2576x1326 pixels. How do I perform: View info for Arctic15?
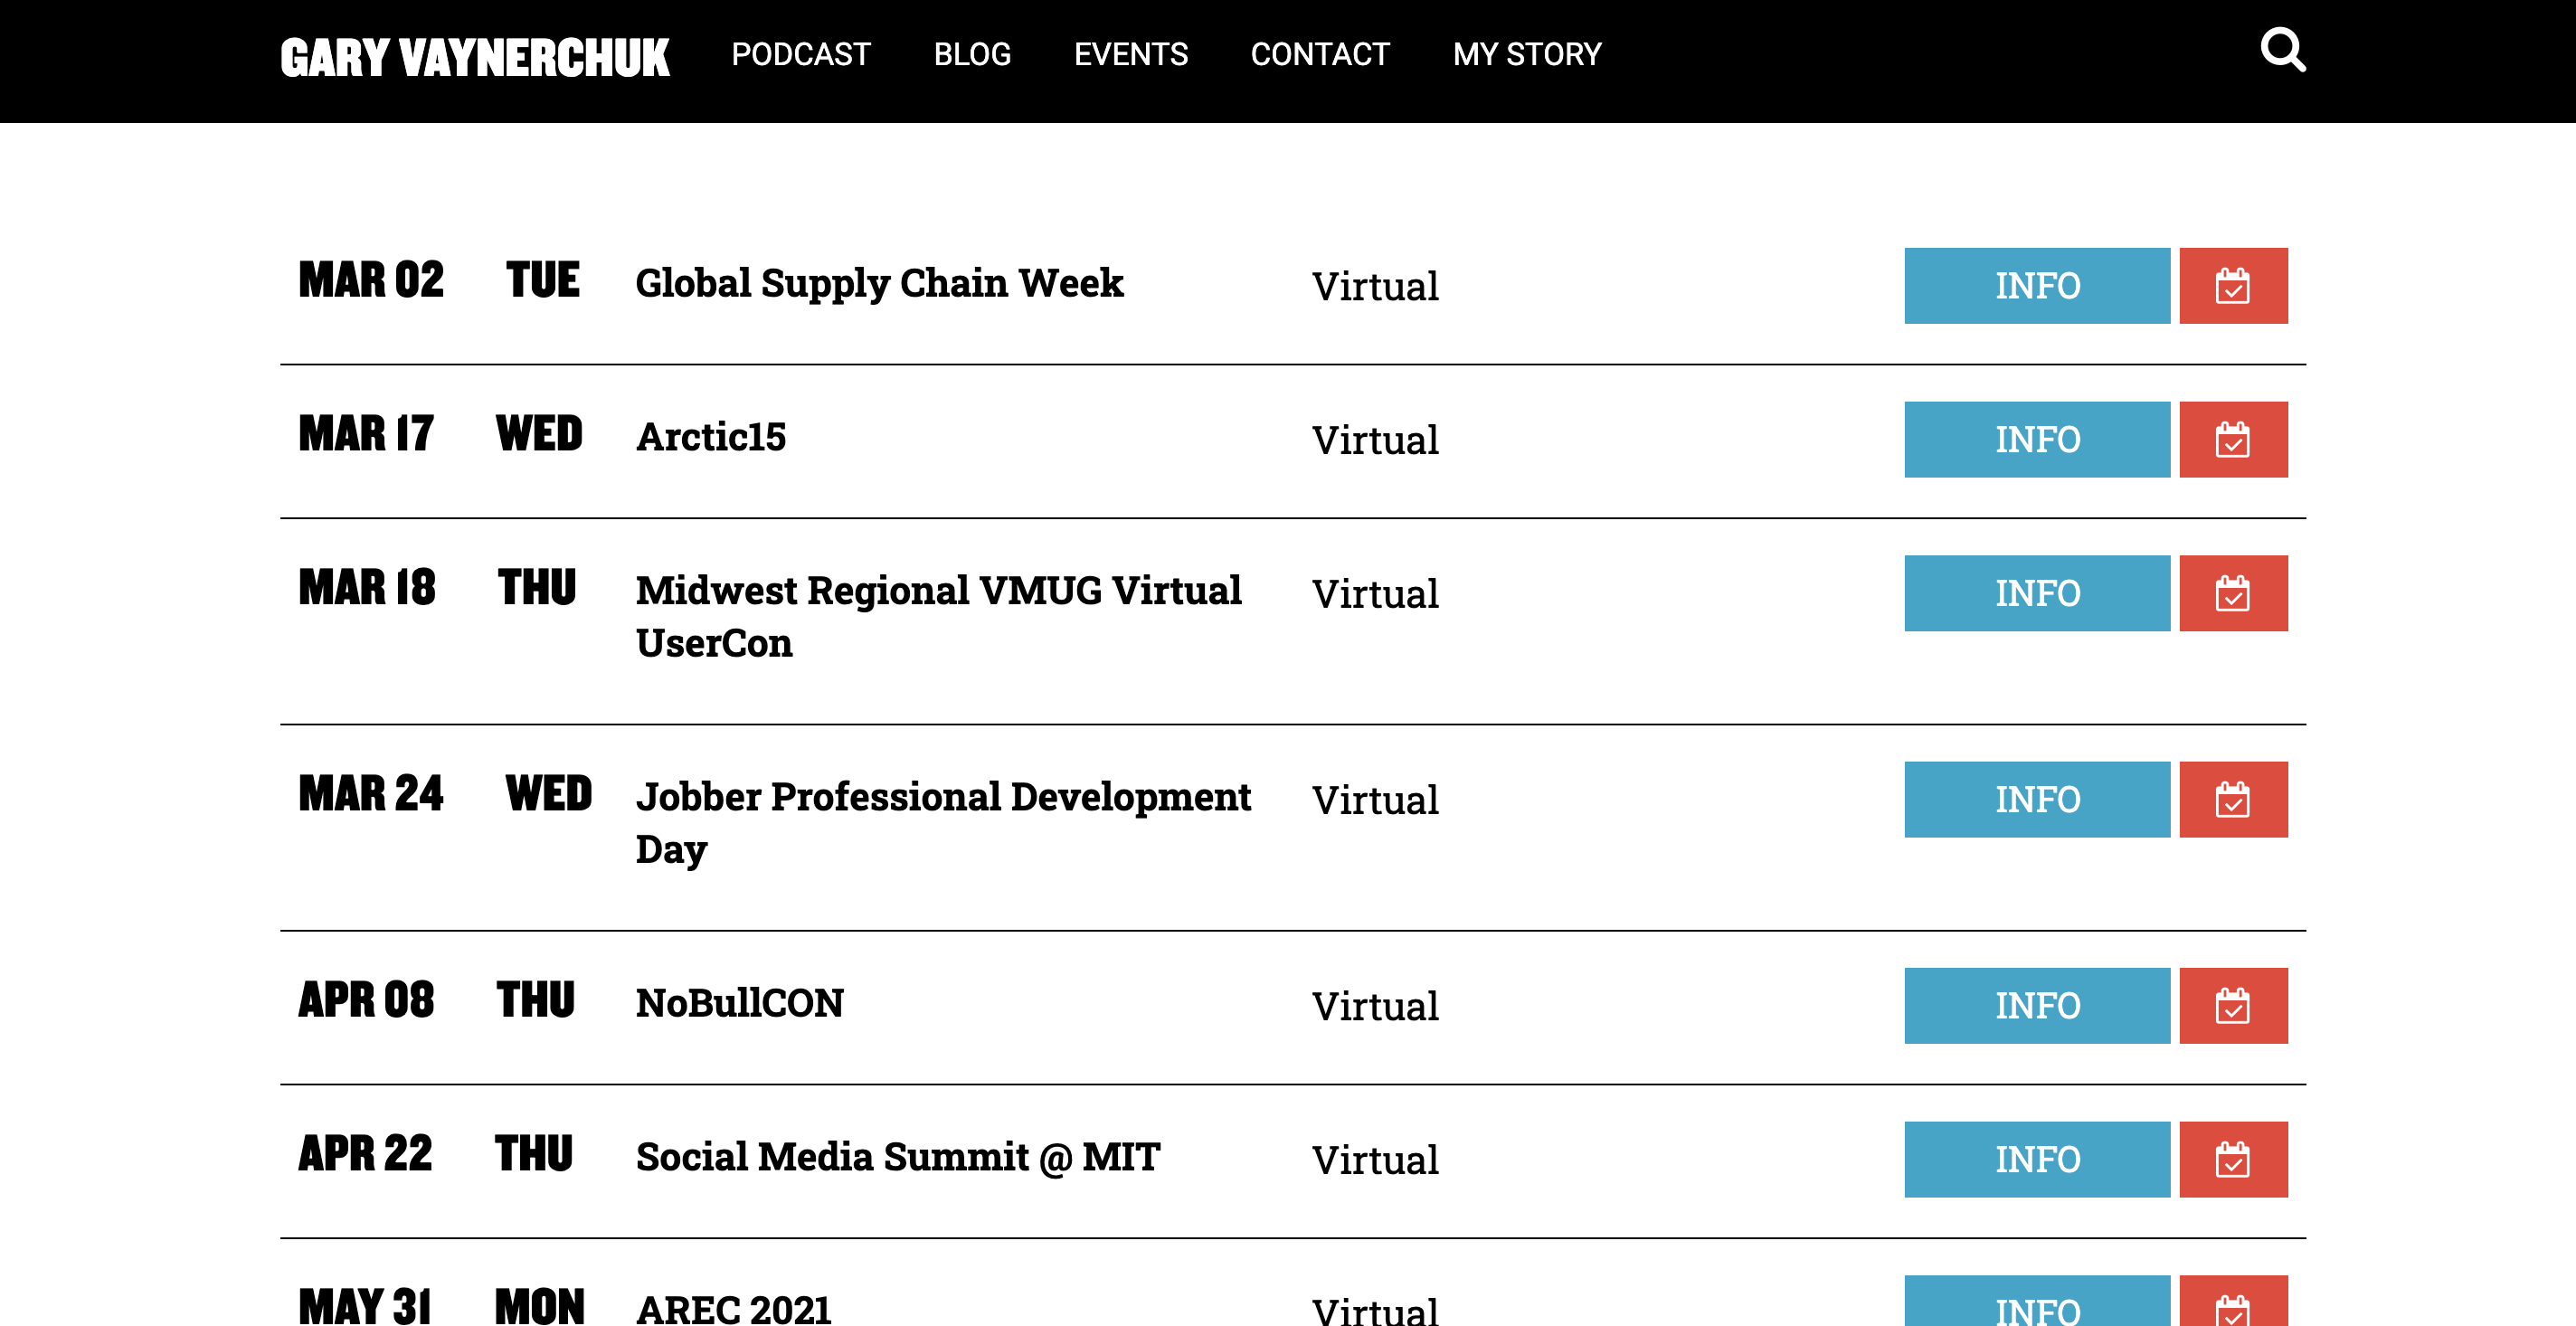click(2037, 440)
